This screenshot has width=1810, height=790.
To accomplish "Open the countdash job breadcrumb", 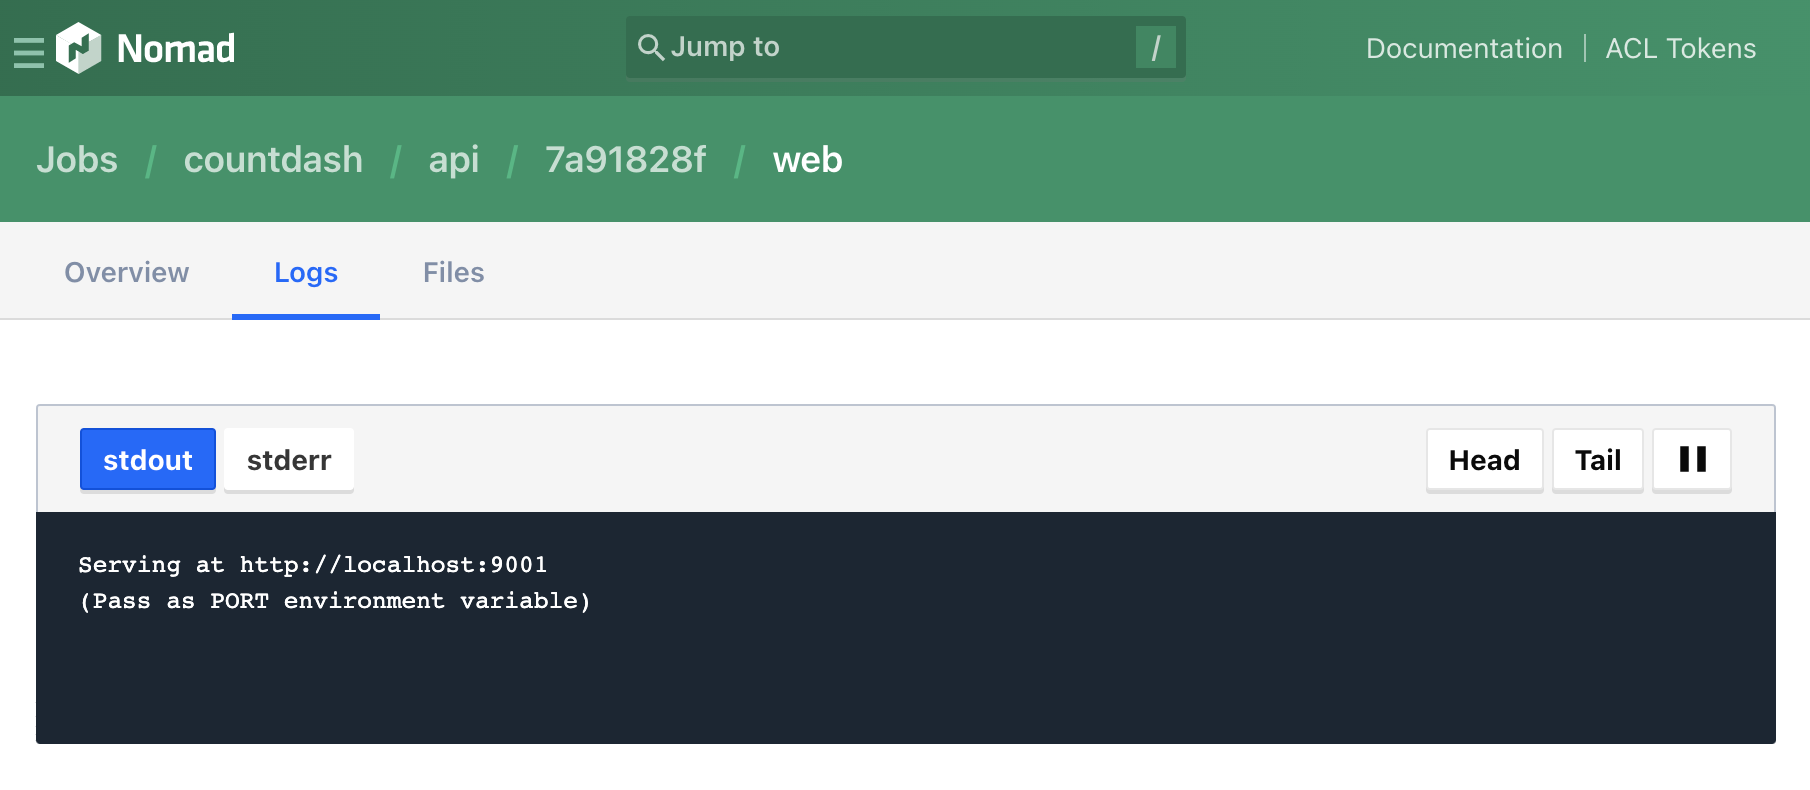I will 273,160.
